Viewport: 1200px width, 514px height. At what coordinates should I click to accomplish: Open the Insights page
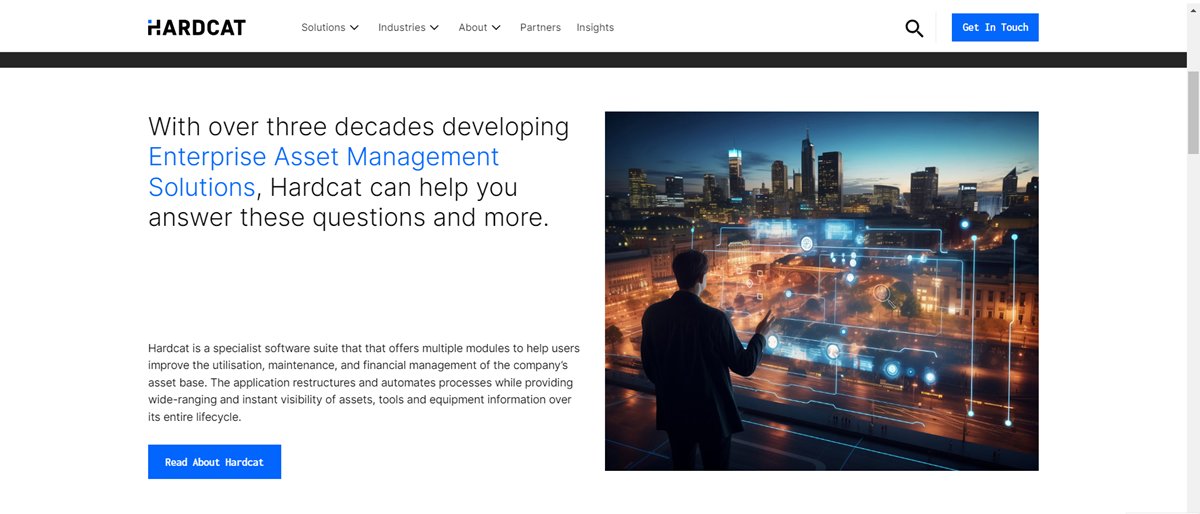595,27
